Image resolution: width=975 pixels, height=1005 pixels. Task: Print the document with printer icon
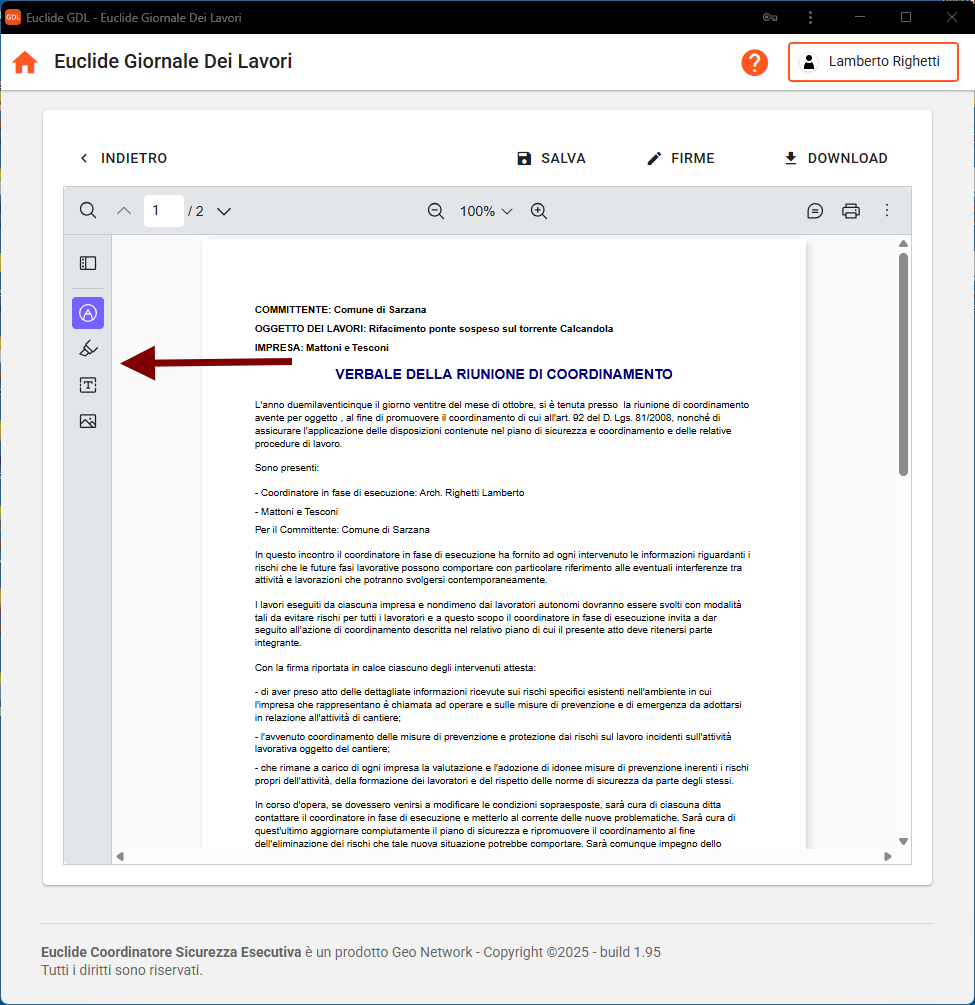point(851,211)
